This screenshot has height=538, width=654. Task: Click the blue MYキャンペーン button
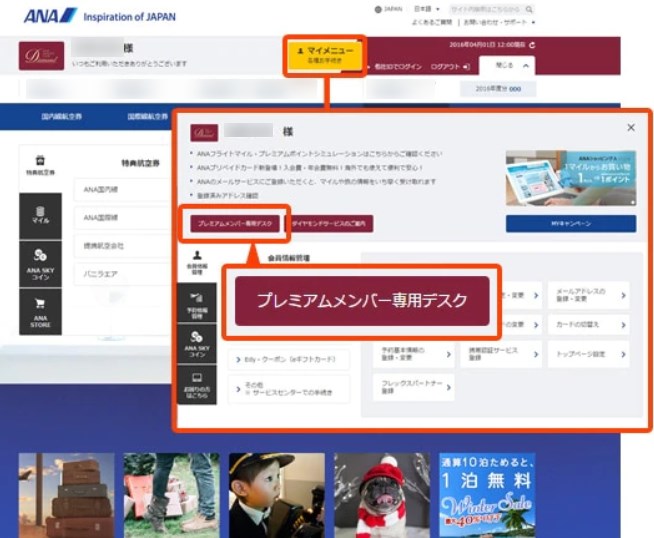click(571, 224)
